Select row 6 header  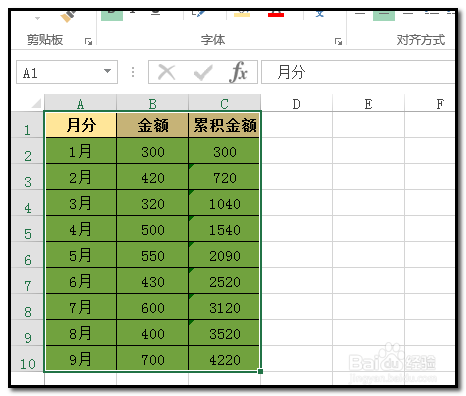click(x=28, y=255)
